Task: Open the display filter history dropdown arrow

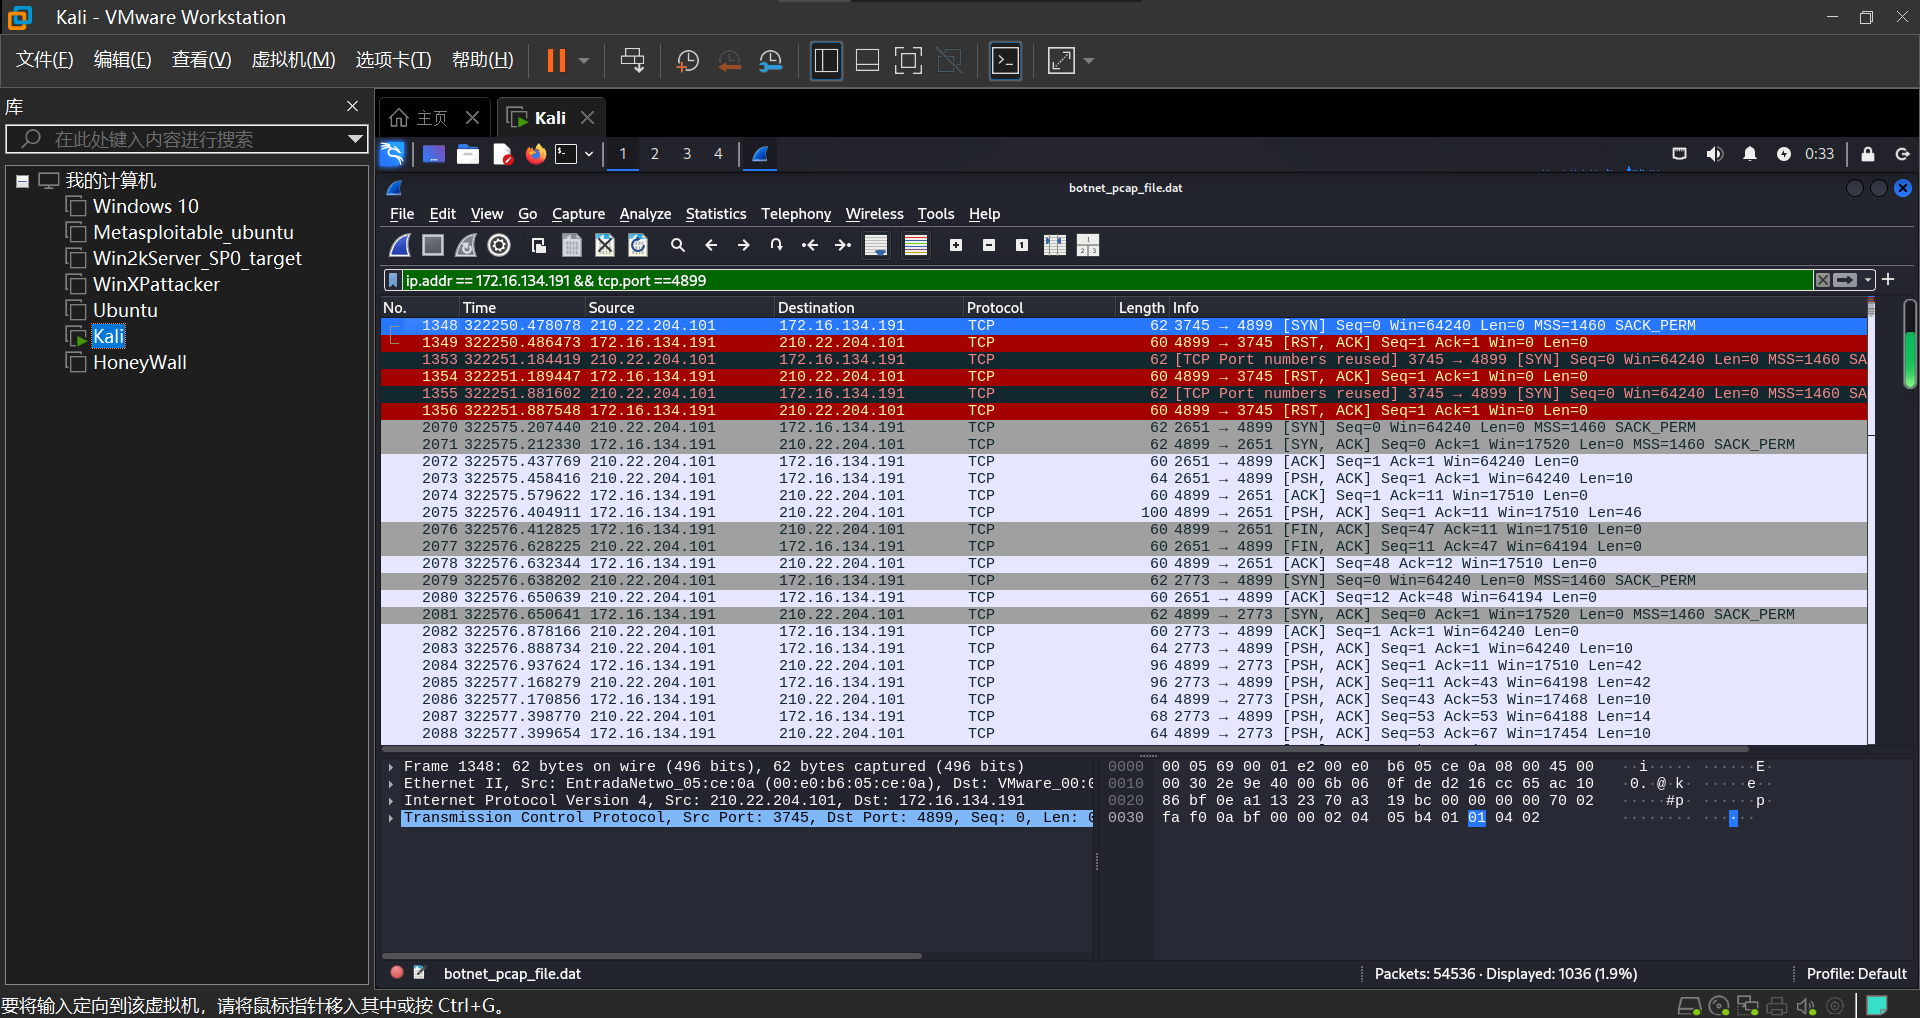Action: coord(1868,280)
